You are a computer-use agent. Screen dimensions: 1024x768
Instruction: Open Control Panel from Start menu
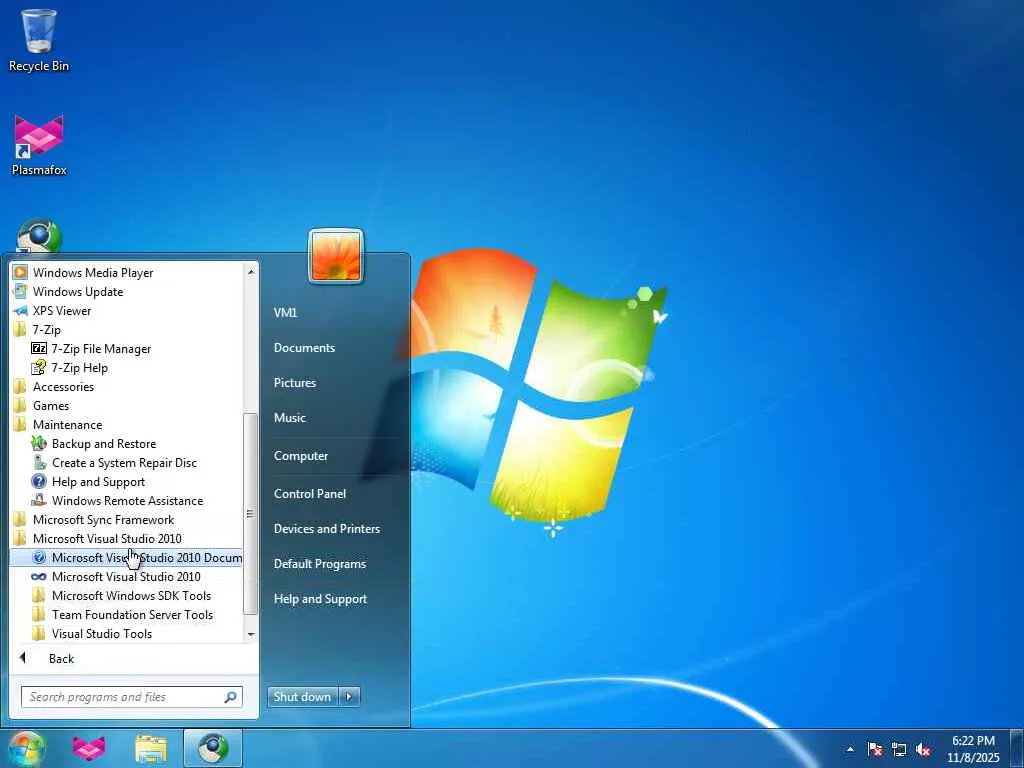(x=310, y=494)
